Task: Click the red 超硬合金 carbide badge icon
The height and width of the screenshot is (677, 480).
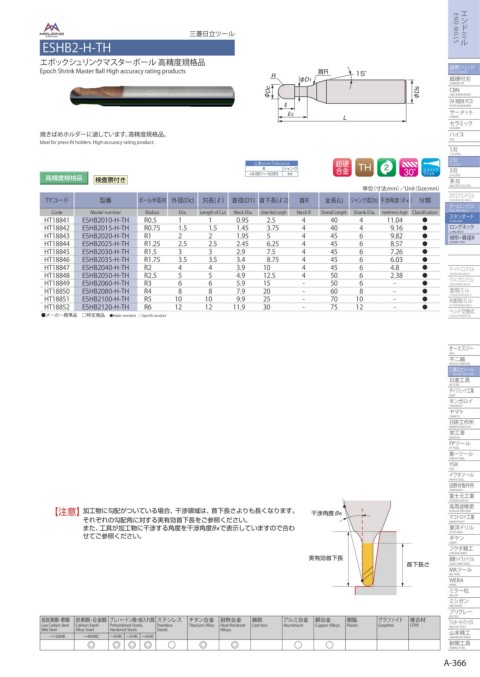Action: 342,167
